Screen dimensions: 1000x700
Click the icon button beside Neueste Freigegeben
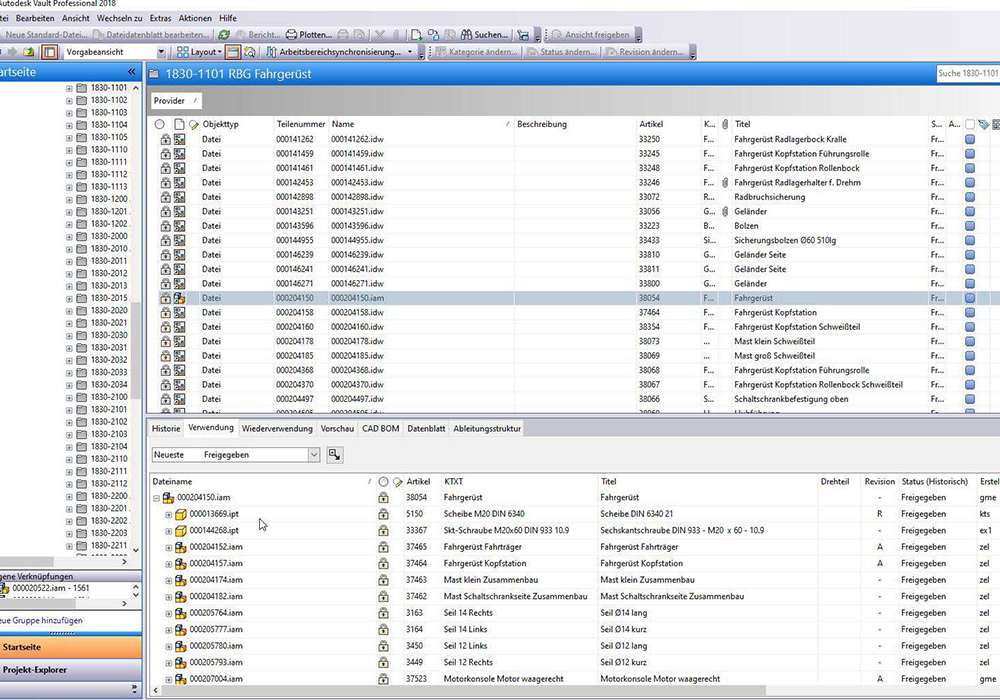(x=334, y=455)
